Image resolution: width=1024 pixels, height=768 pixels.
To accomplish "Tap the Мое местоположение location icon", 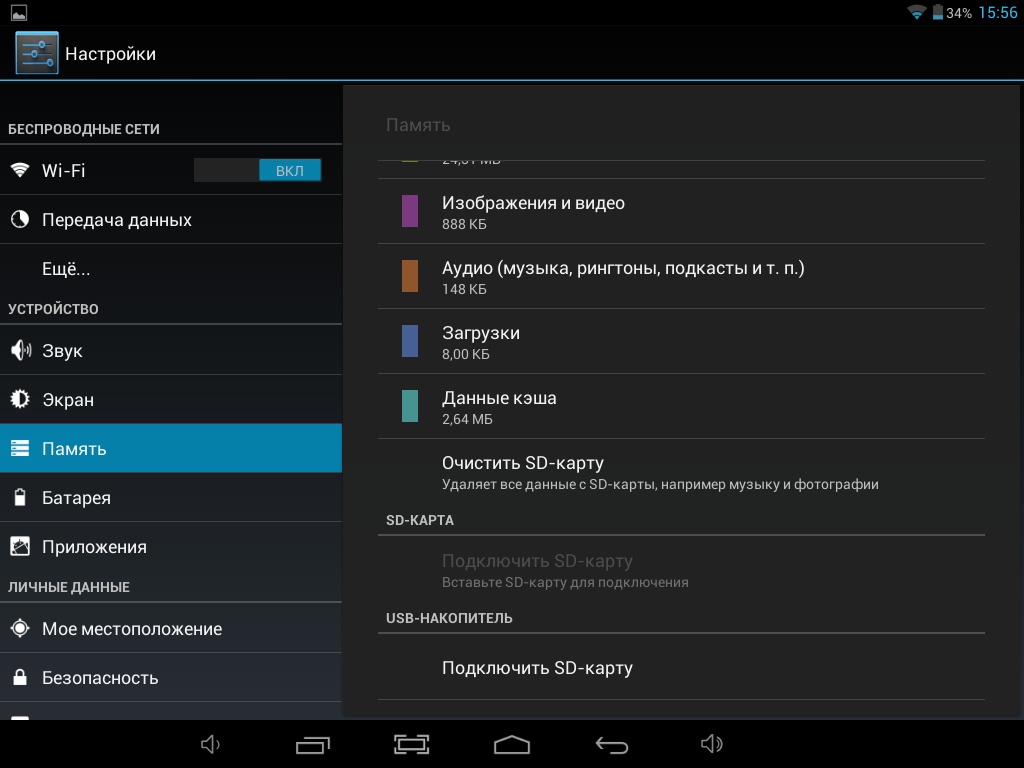I will click(20, 629).
